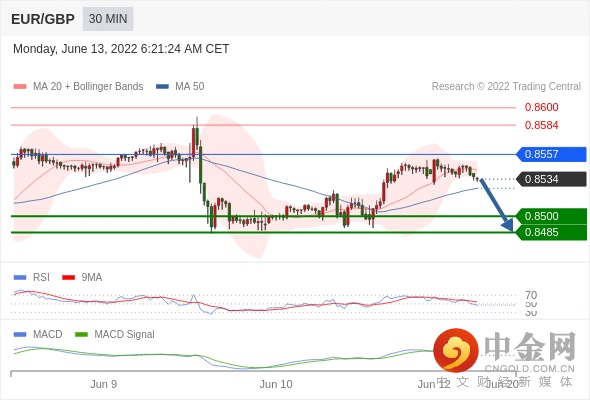The height and width of the screenshot is (400, 590).
Task: Select the EUR/GBP pair title
Action: pos(43,19)
